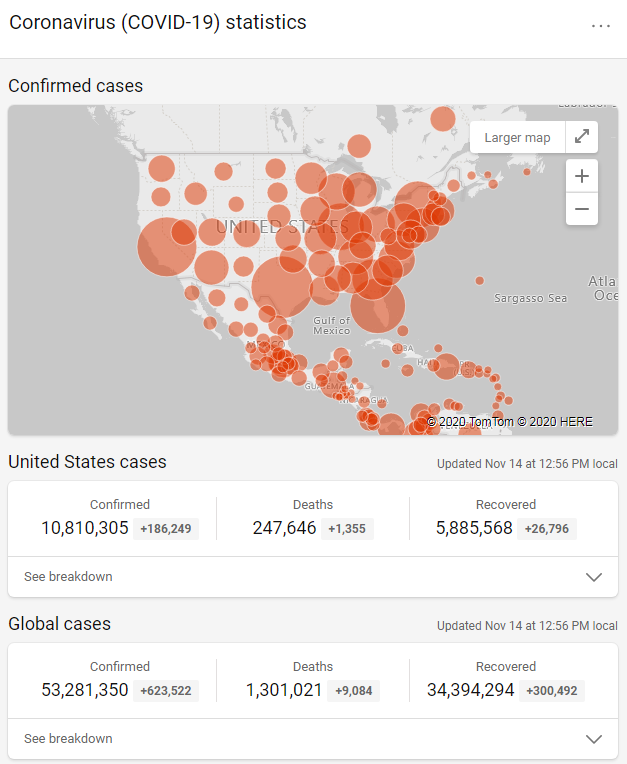Click the global confirmed figure 53,281,350

[85, 690]
